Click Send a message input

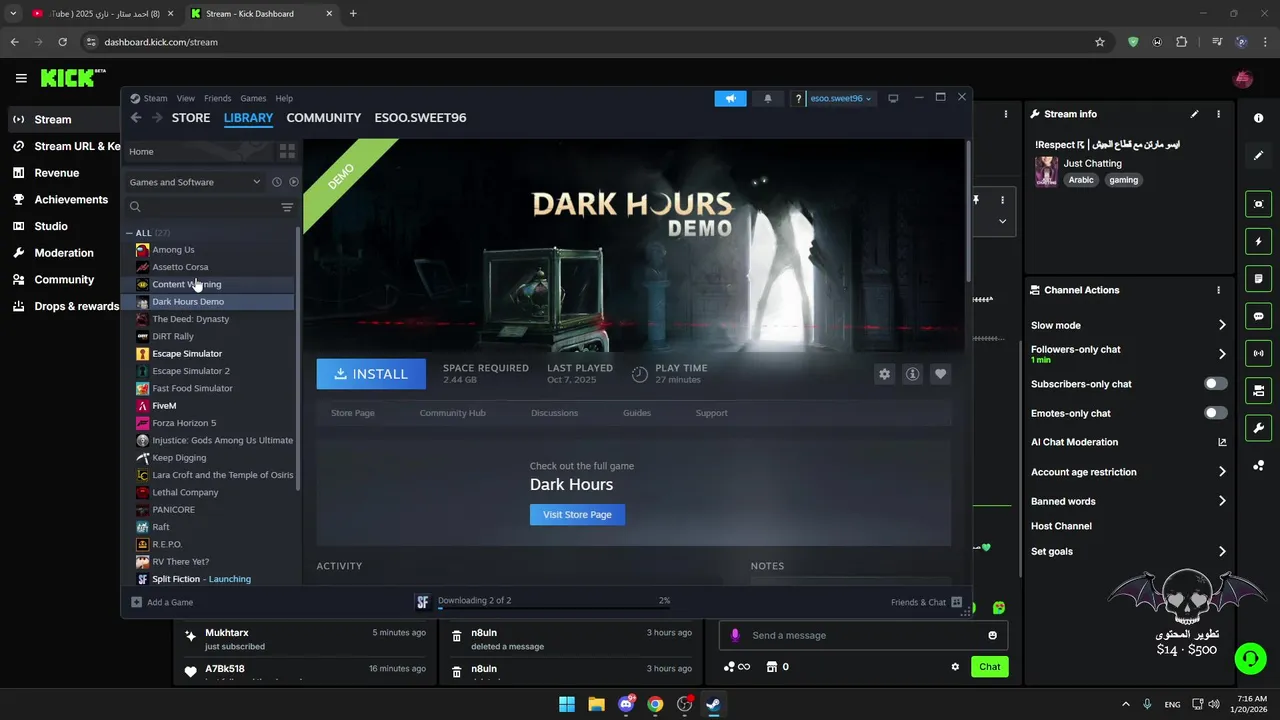[864, 635]
